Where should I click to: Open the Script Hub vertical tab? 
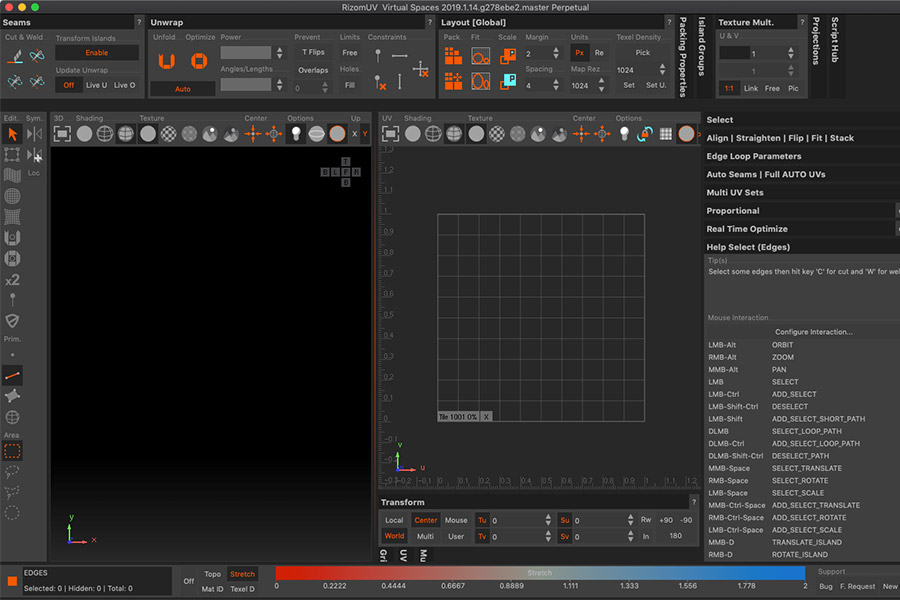(835, 40)
